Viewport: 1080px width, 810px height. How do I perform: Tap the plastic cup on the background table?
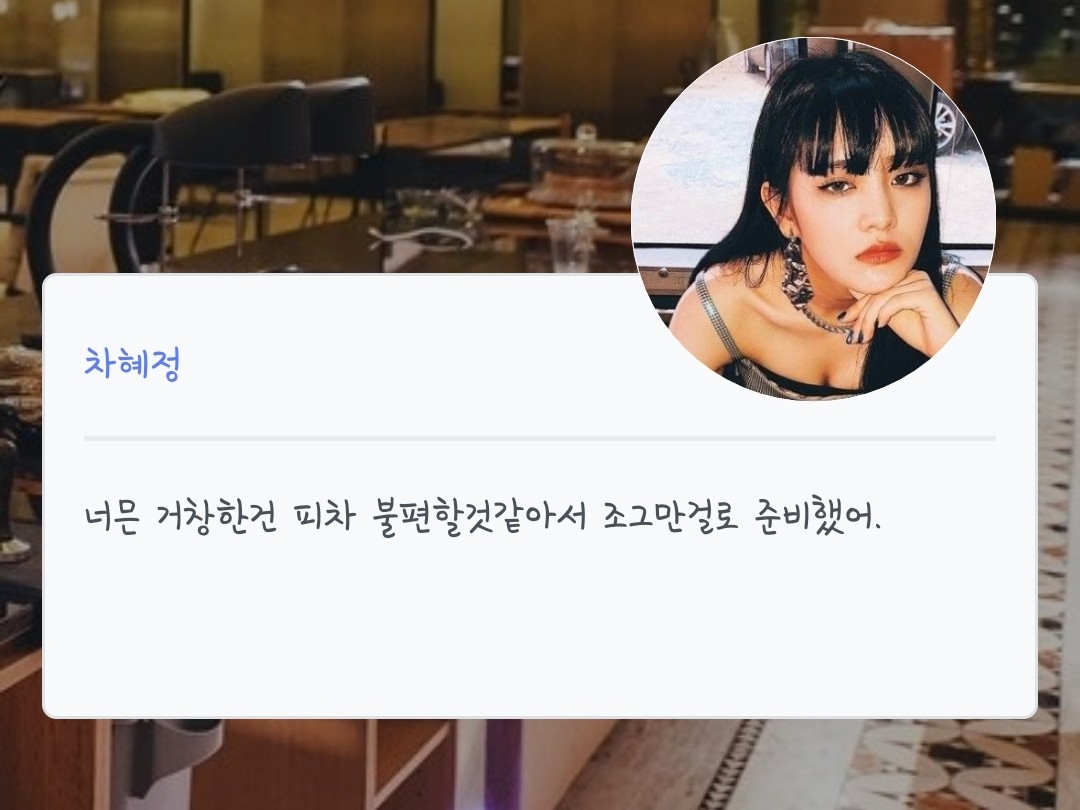pyautogui.click(x=570, y=245)
